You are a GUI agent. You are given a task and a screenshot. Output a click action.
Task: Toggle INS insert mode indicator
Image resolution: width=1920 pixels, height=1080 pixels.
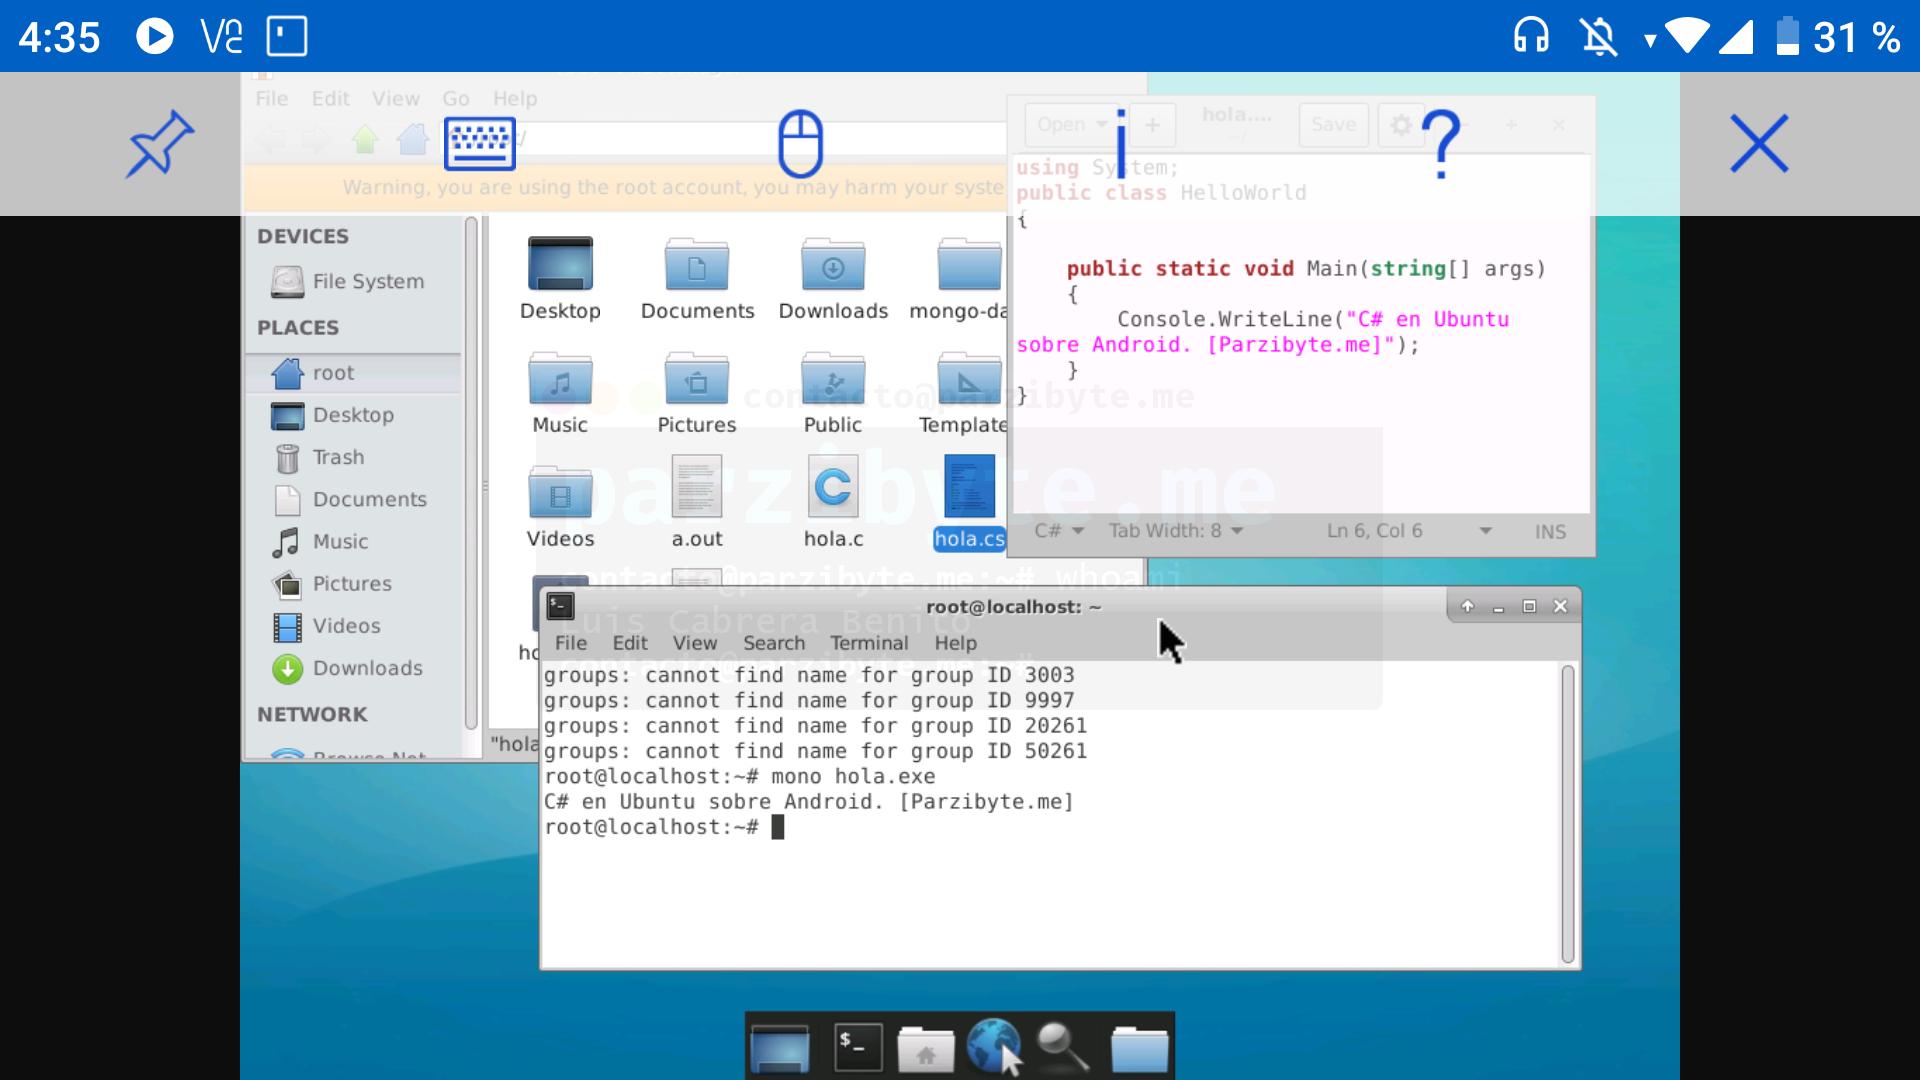(x=1550, y=532)
